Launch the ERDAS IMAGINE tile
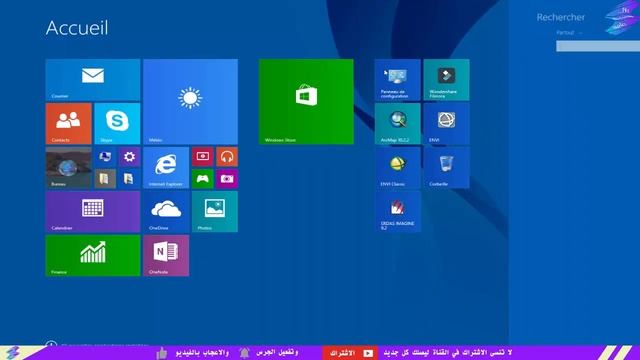Screen dimensions: 640x360 [398, 212]
